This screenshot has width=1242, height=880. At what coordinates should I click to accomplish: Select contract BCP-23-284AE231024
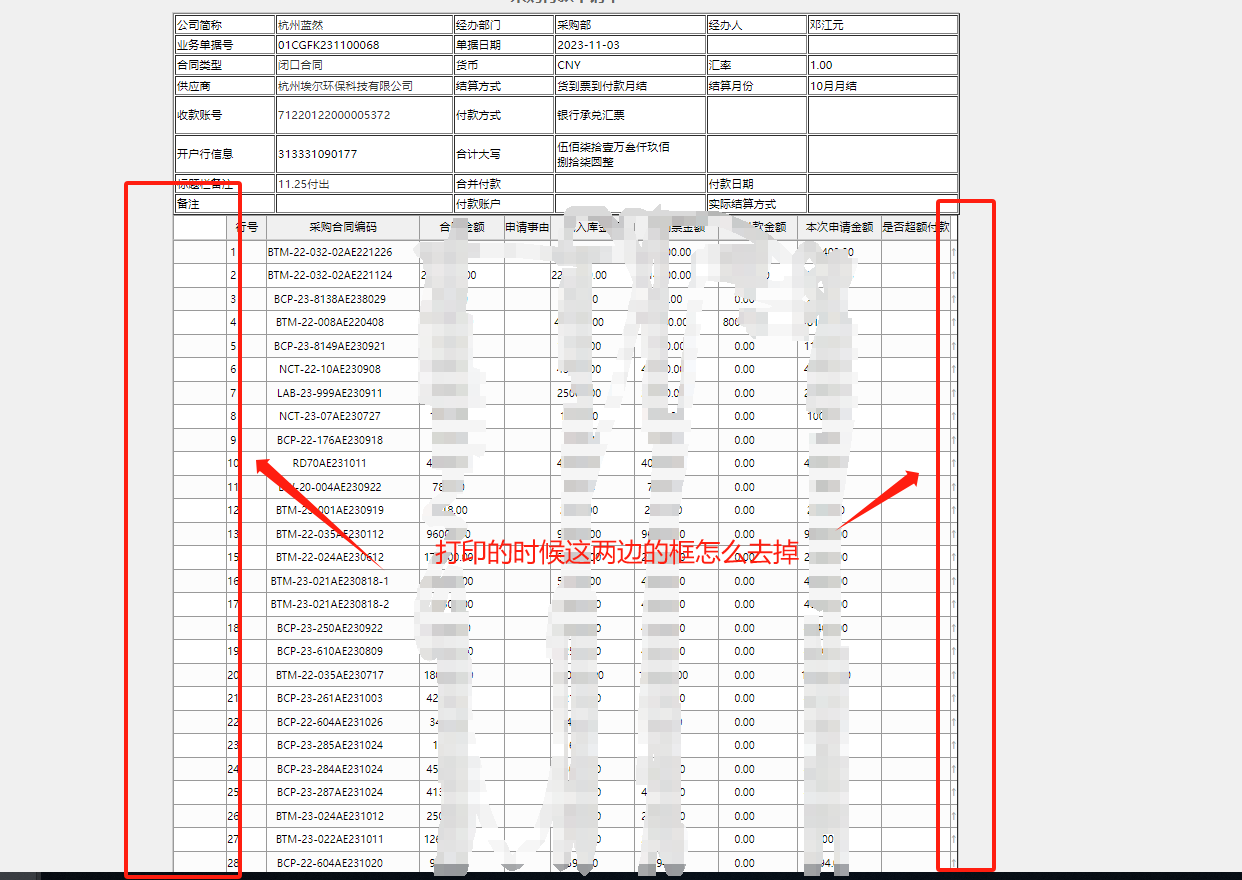(x=330, y=769)
